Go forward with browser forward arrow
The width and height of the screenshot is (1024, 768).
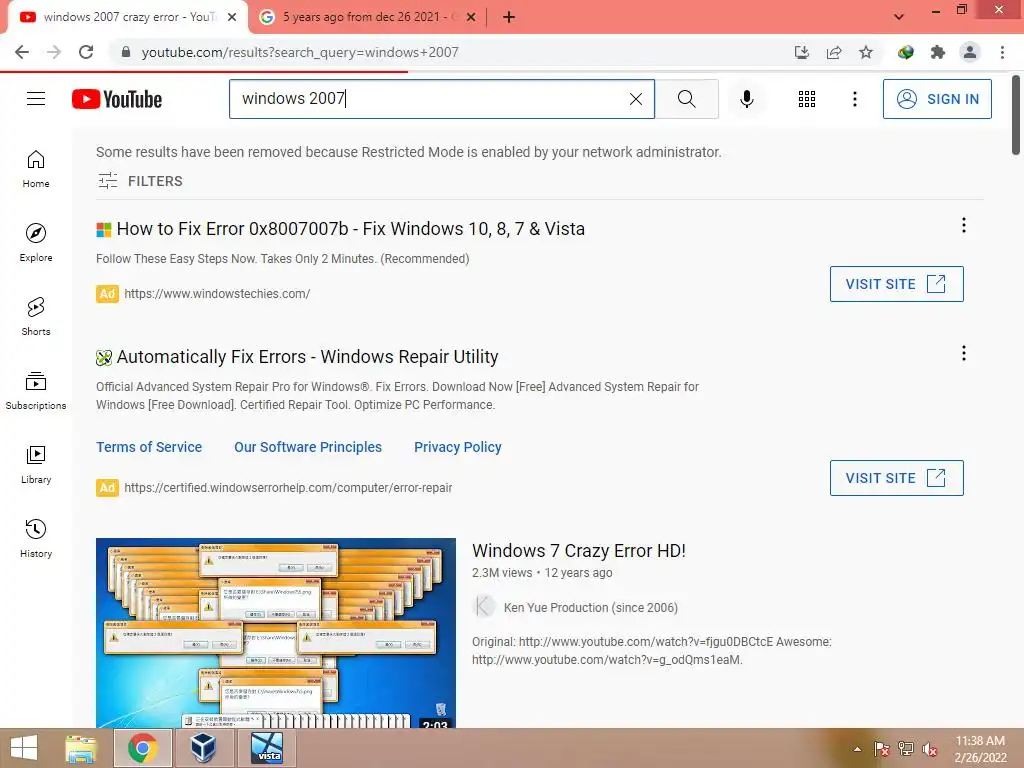(x=54, y=52)
